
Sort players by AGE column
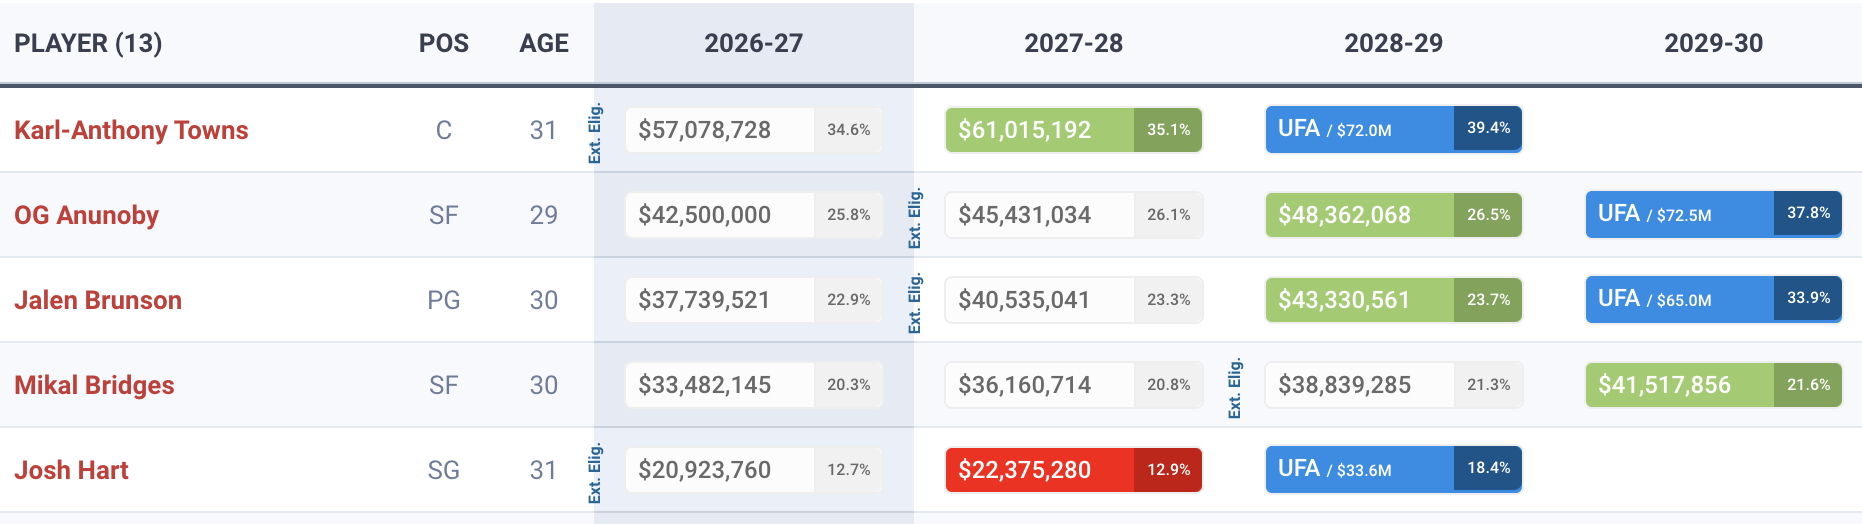pyautogui.click(x=544, y=43)
